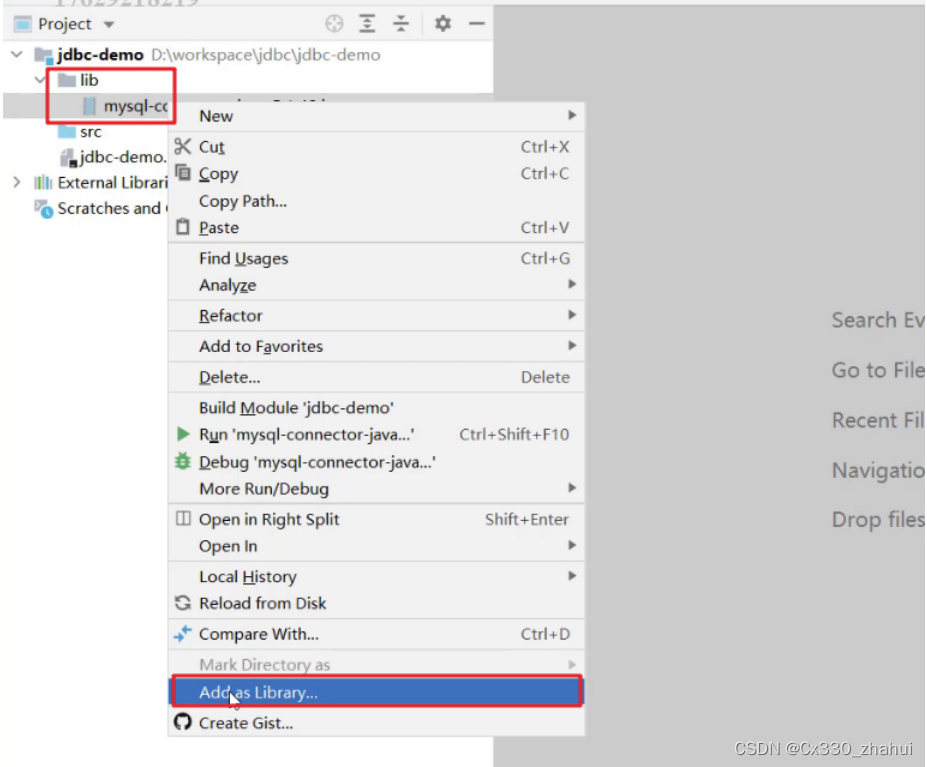
Task: Expand submenu arrow next to New
Action: point(572,115)
